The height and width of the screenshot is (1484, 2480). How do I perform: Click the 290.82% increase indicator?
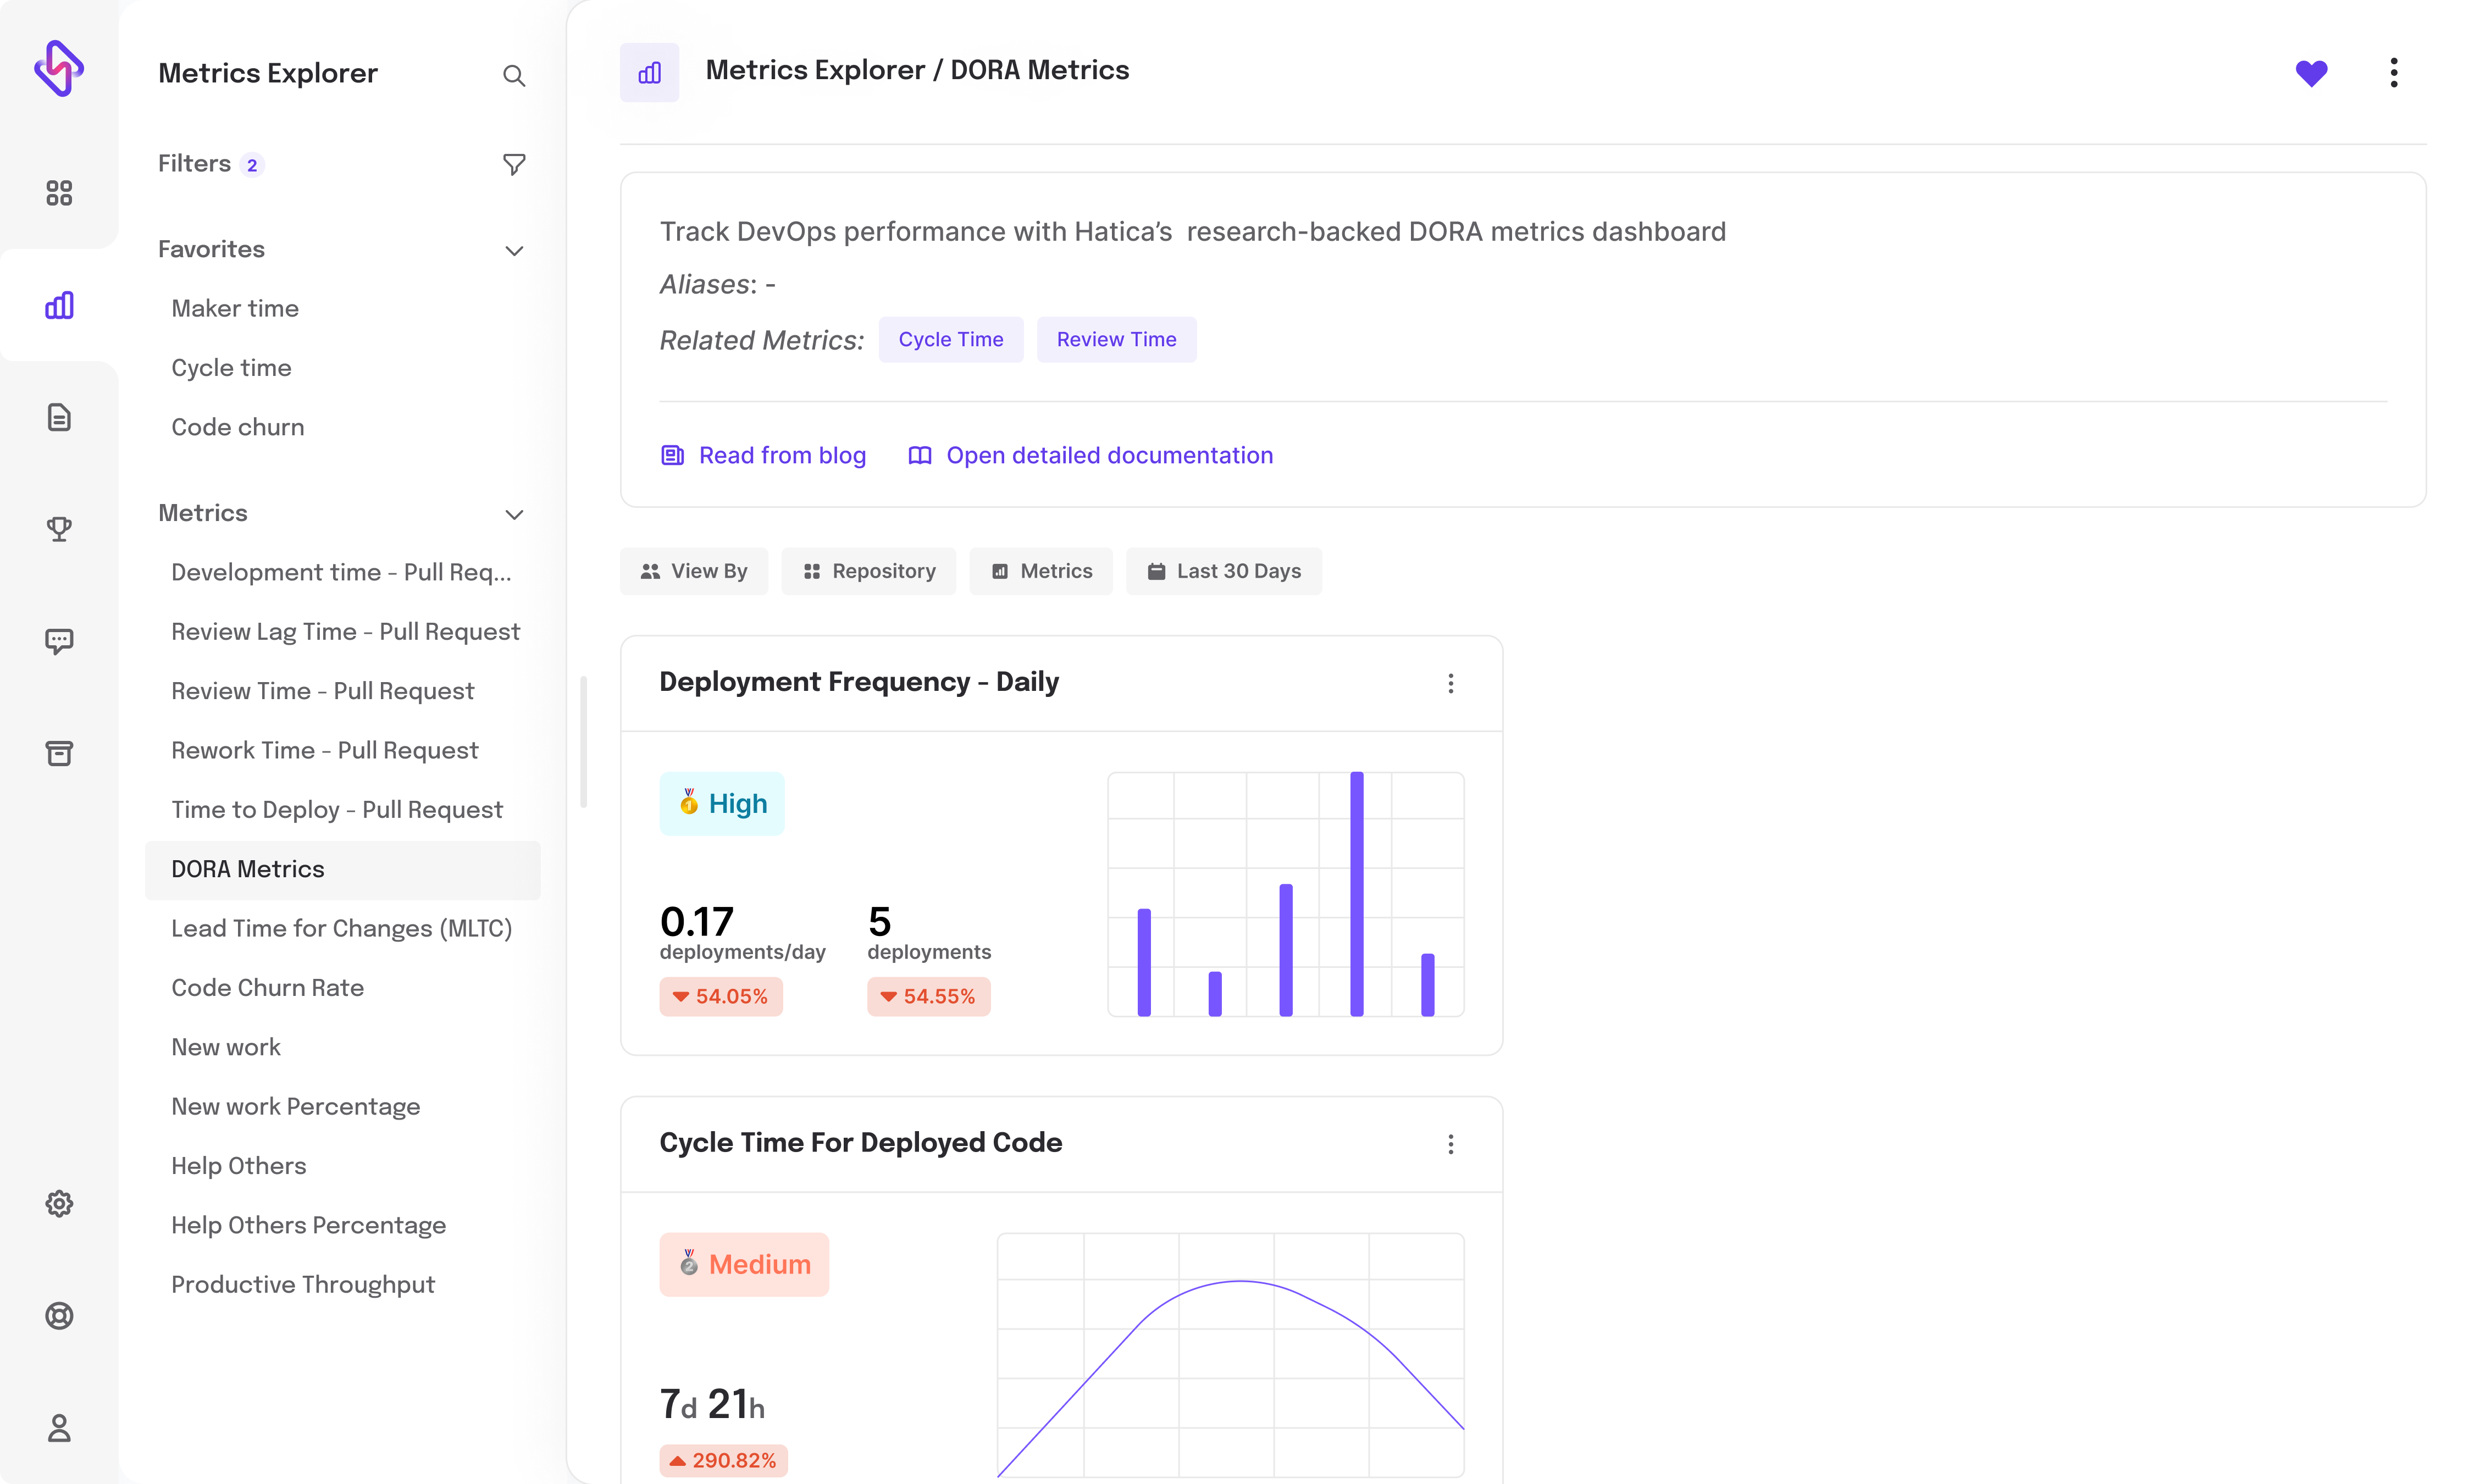tap(723, 1460)
